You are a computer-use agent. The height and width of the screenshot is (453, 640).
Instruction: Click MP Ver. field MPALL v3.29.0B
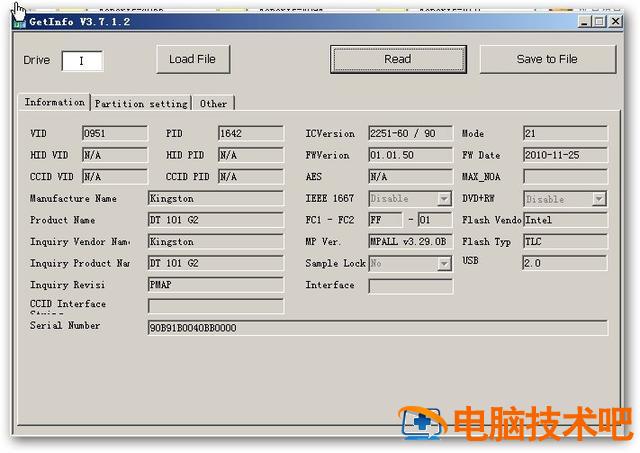pyautogui.click(x=410, y=242)
